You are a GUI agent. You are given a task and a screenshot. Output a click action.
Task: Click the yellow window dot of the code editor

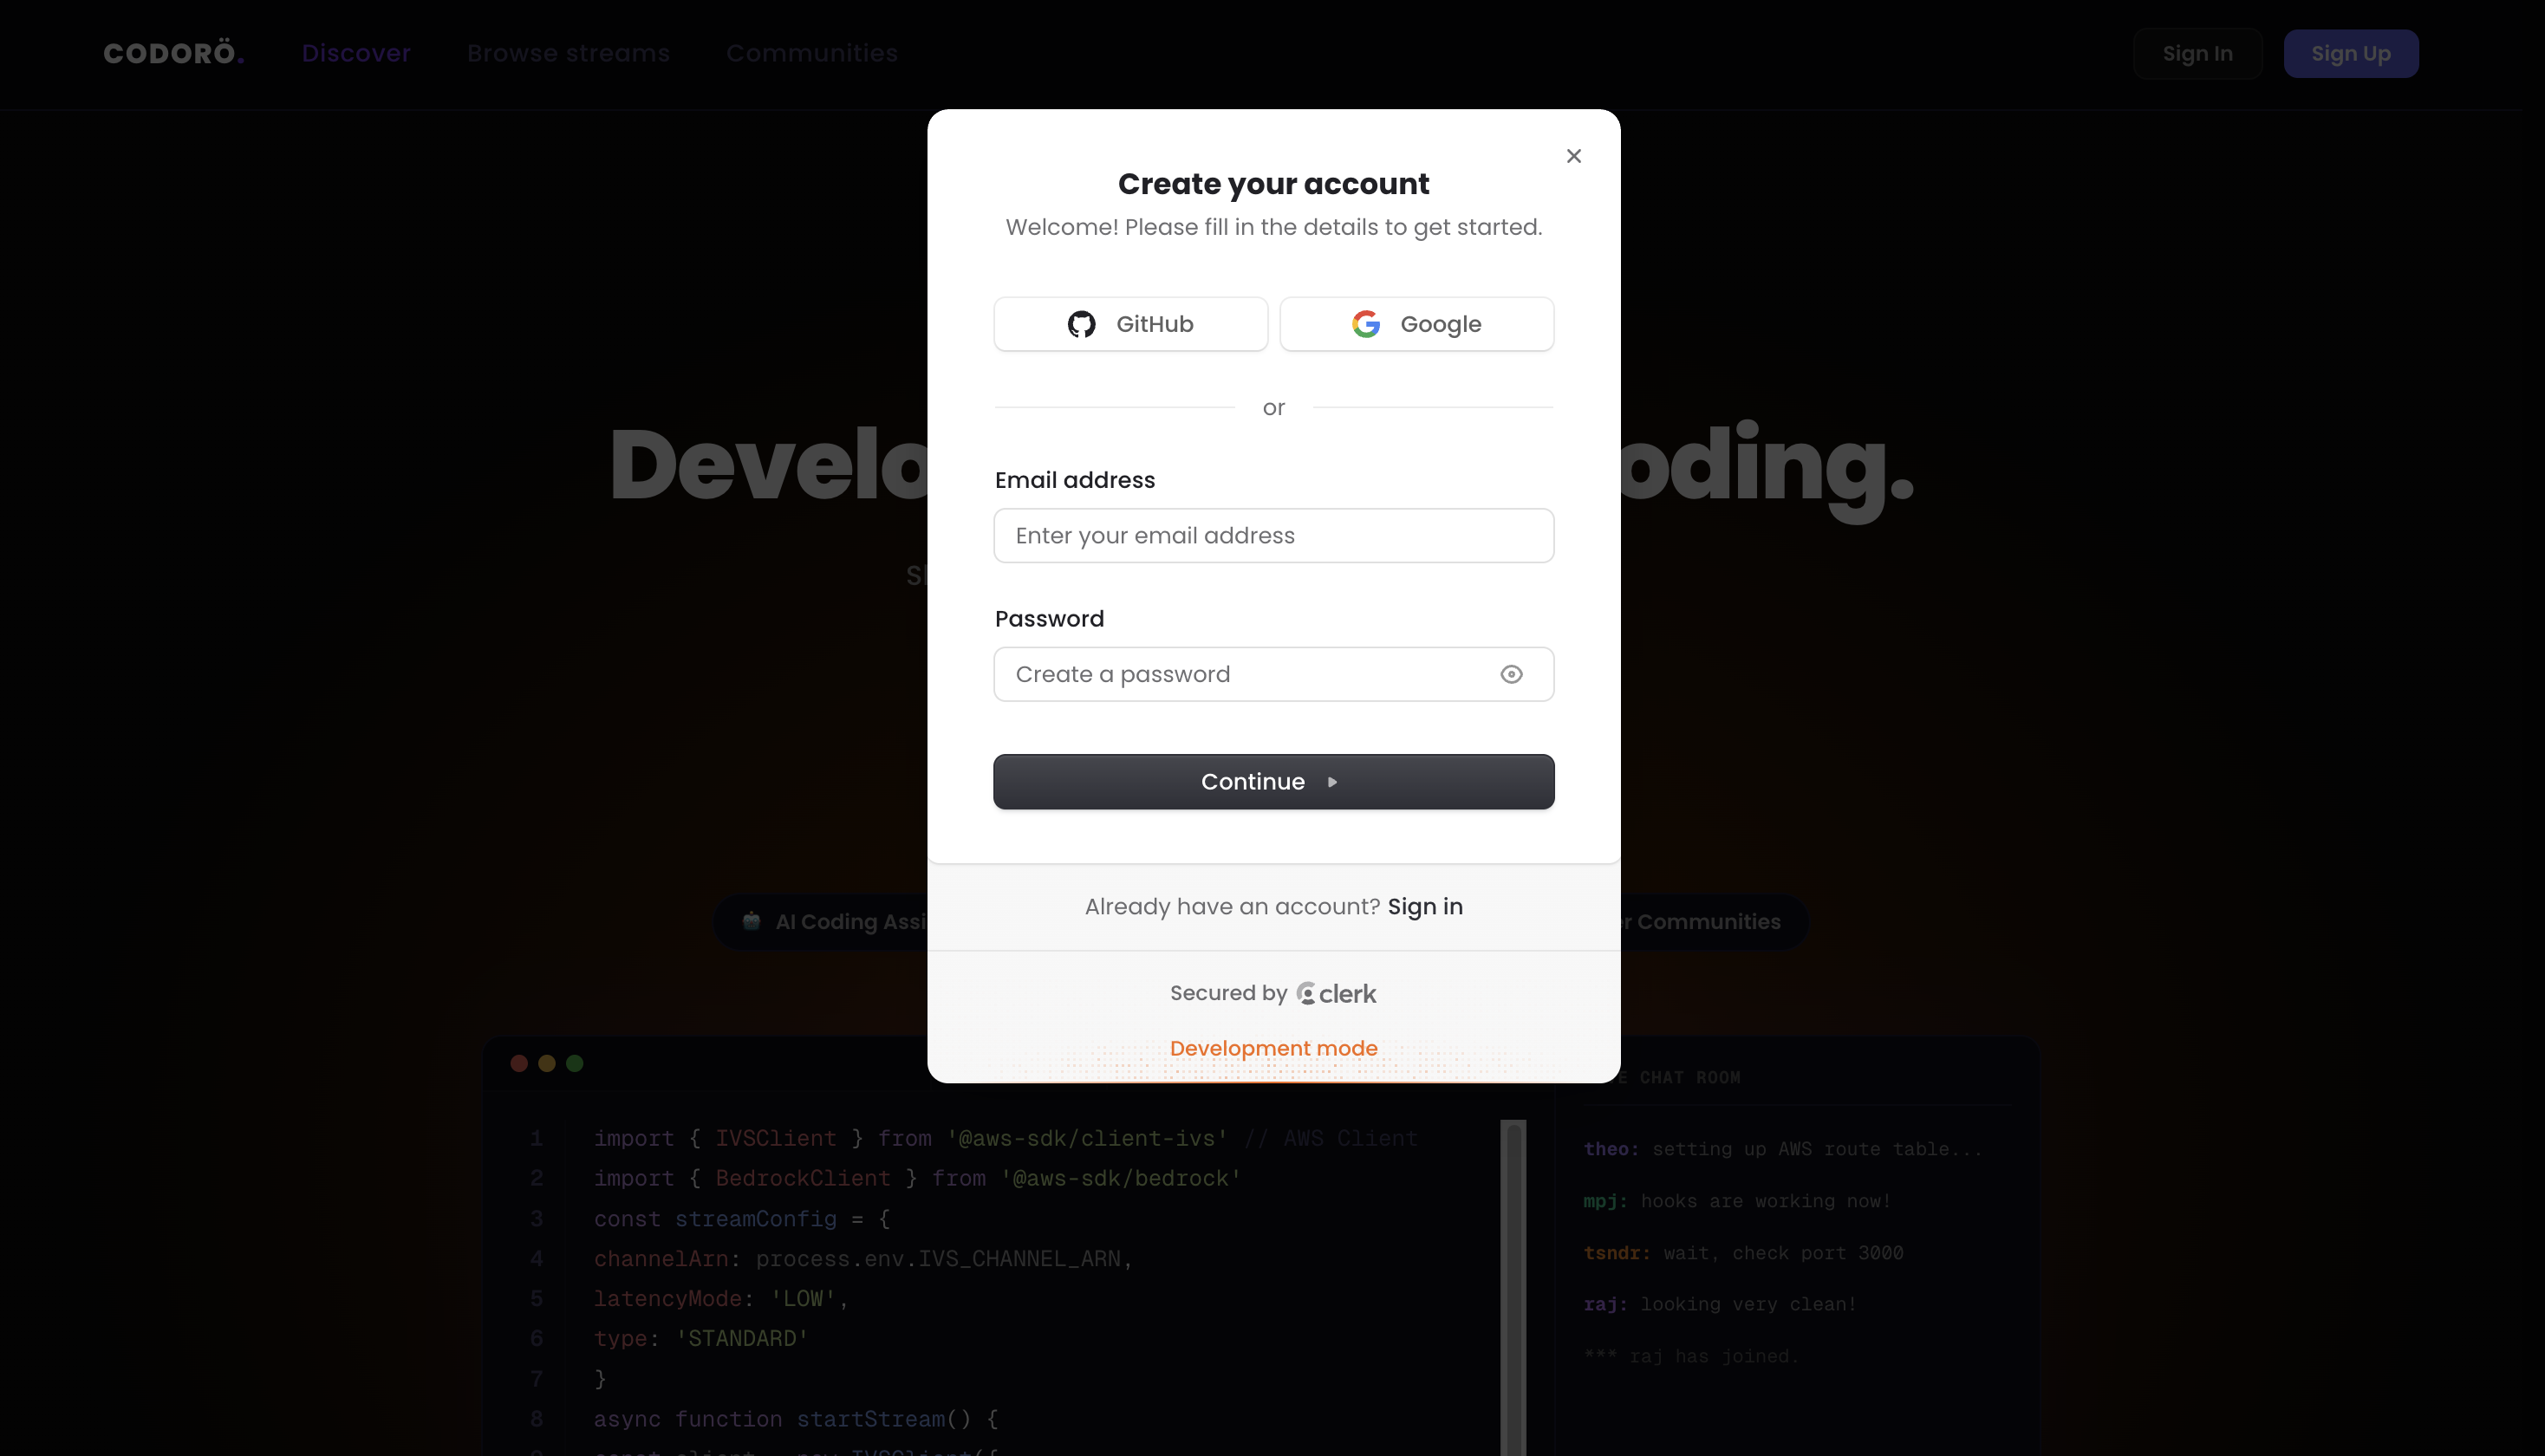[x=547, y=1063]
